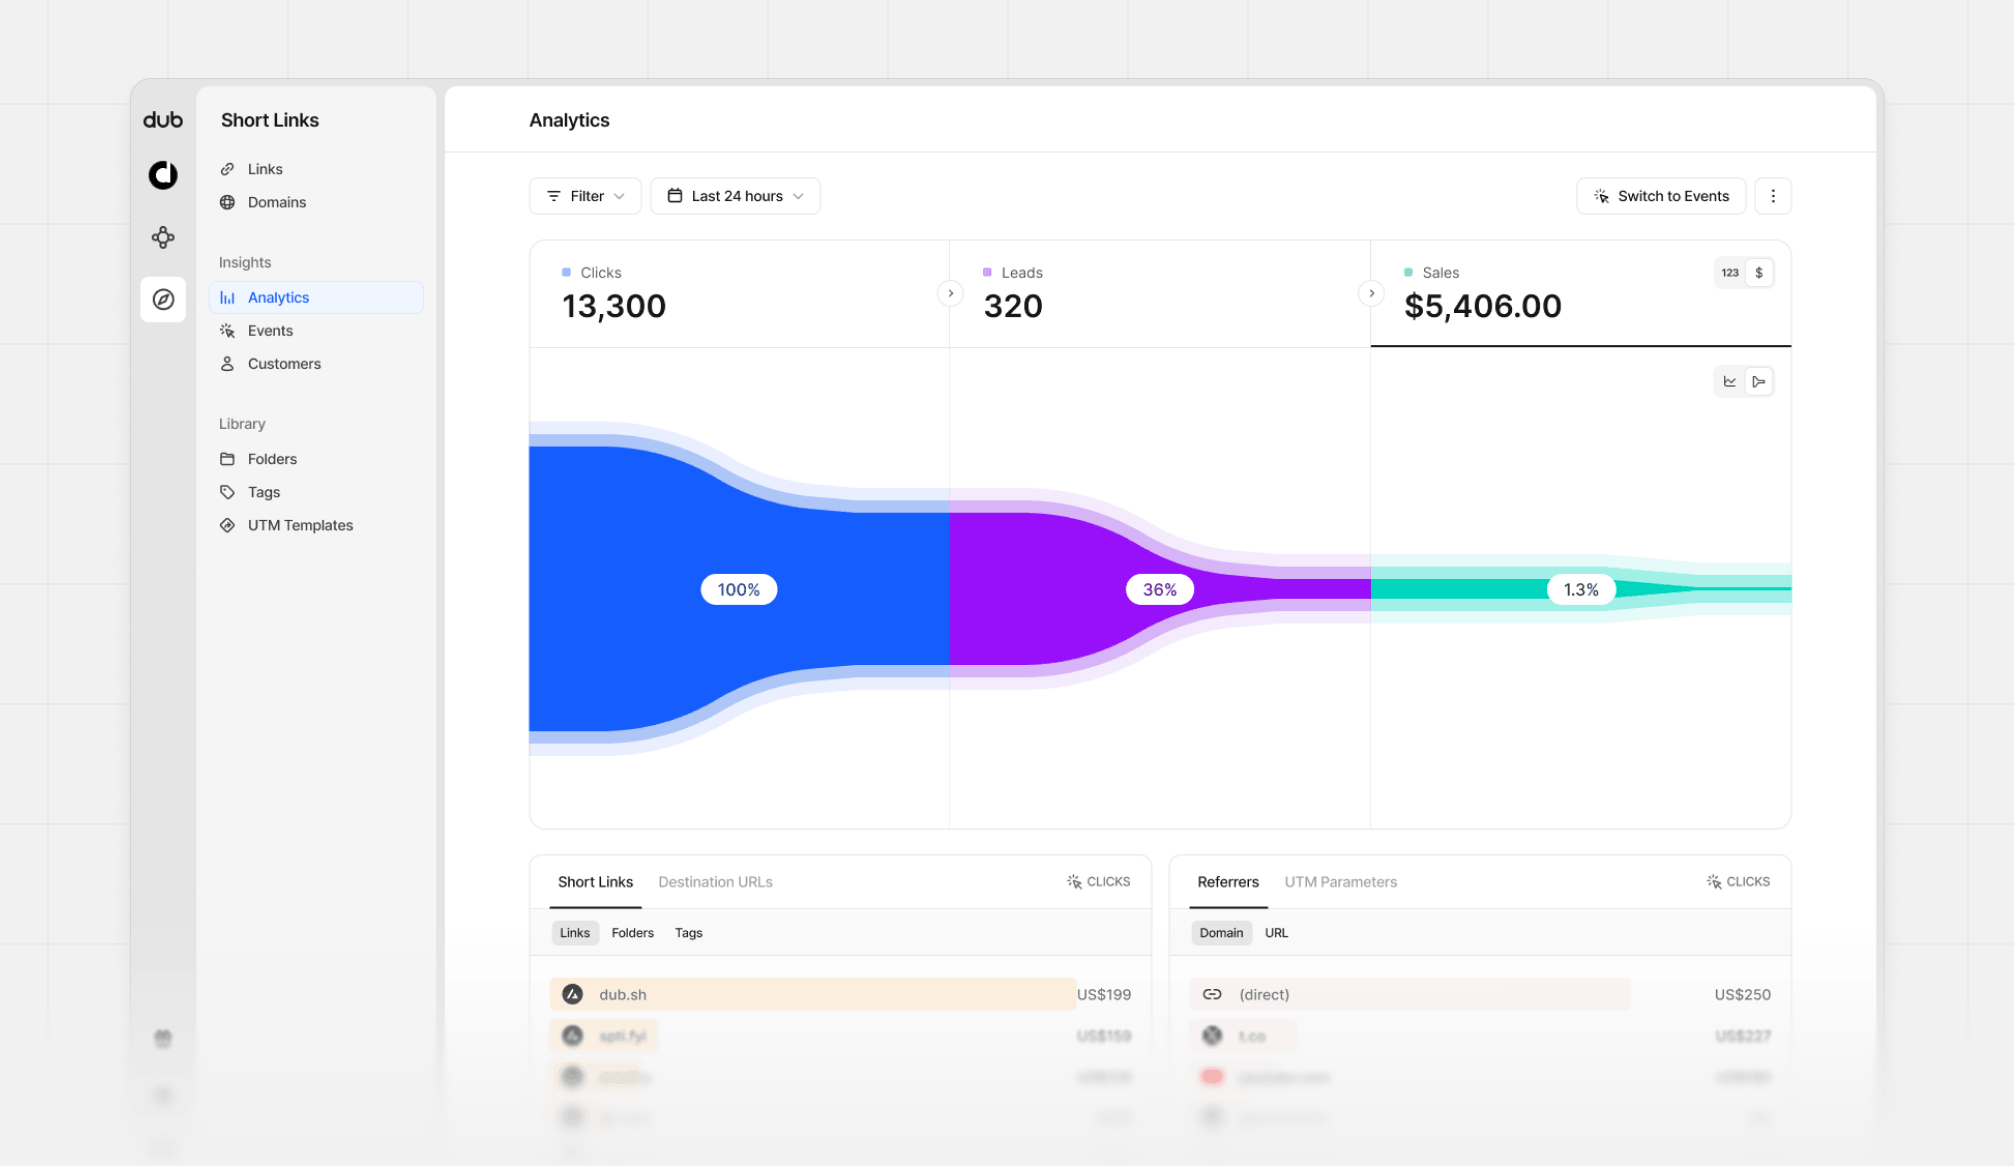Select the Domain sub-filter
This screenshot has width=2014, height=1166.
coord(1221,933)
